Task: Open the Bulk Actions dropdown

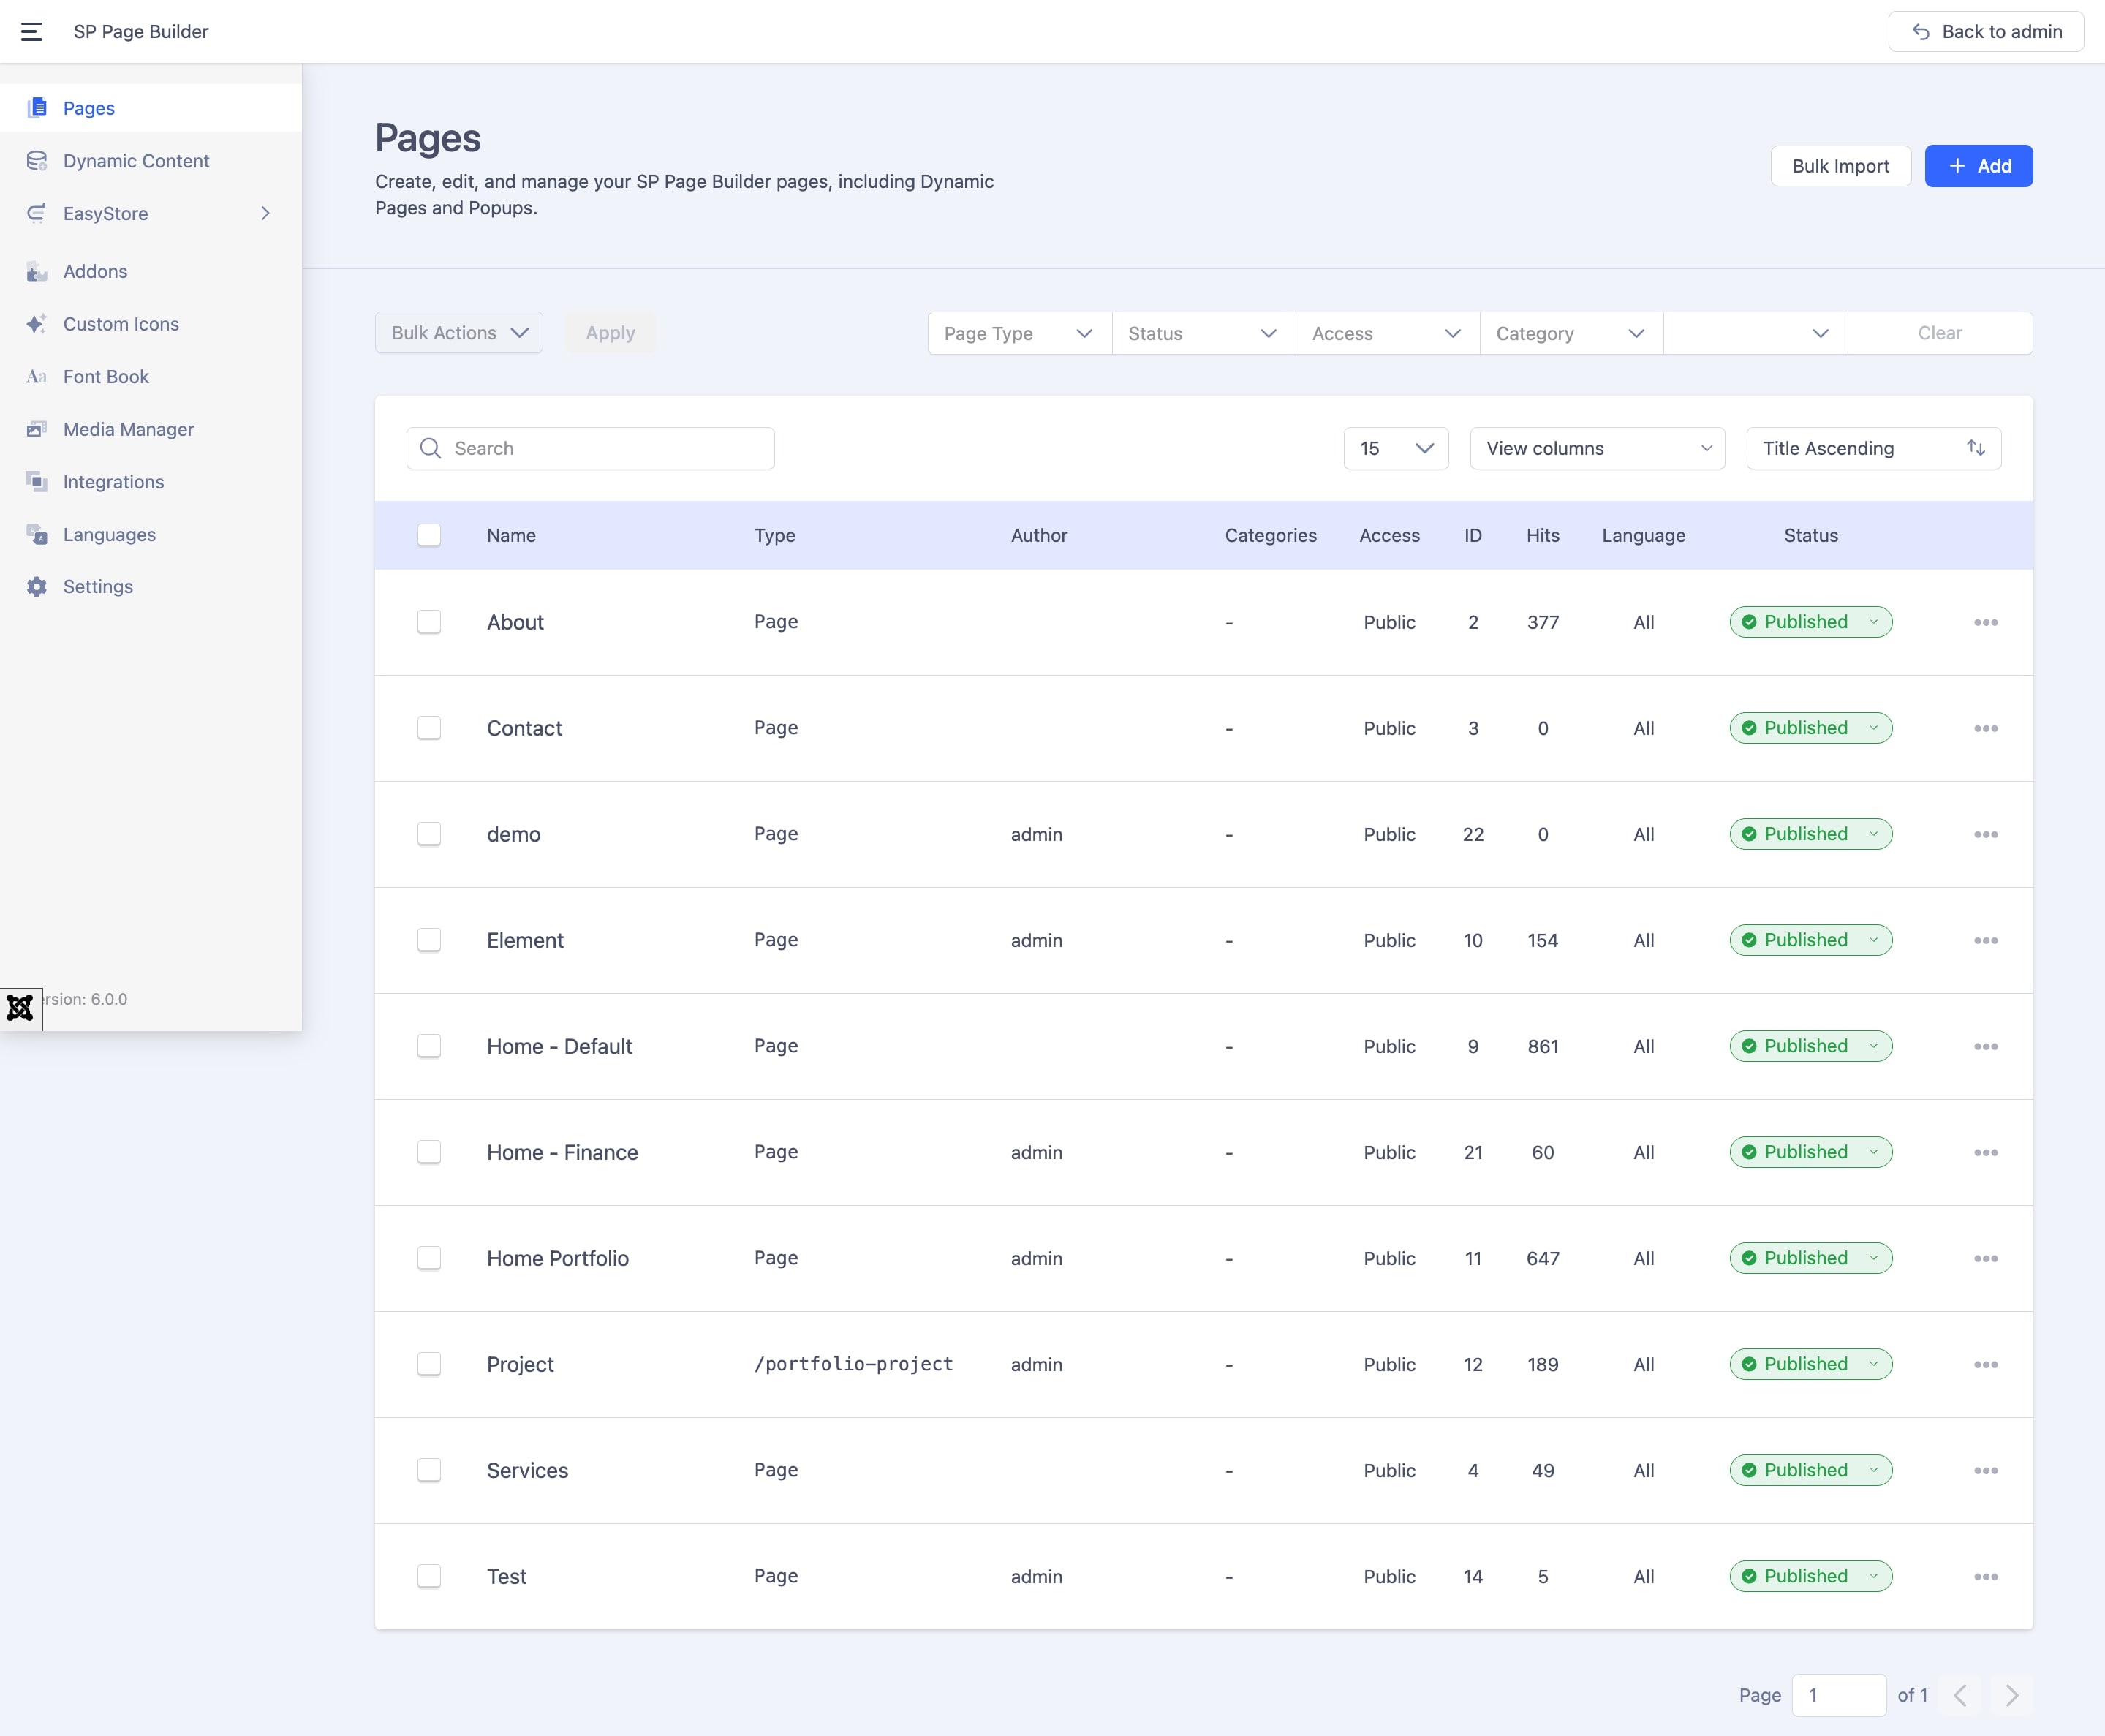Action: pos(459,333)
